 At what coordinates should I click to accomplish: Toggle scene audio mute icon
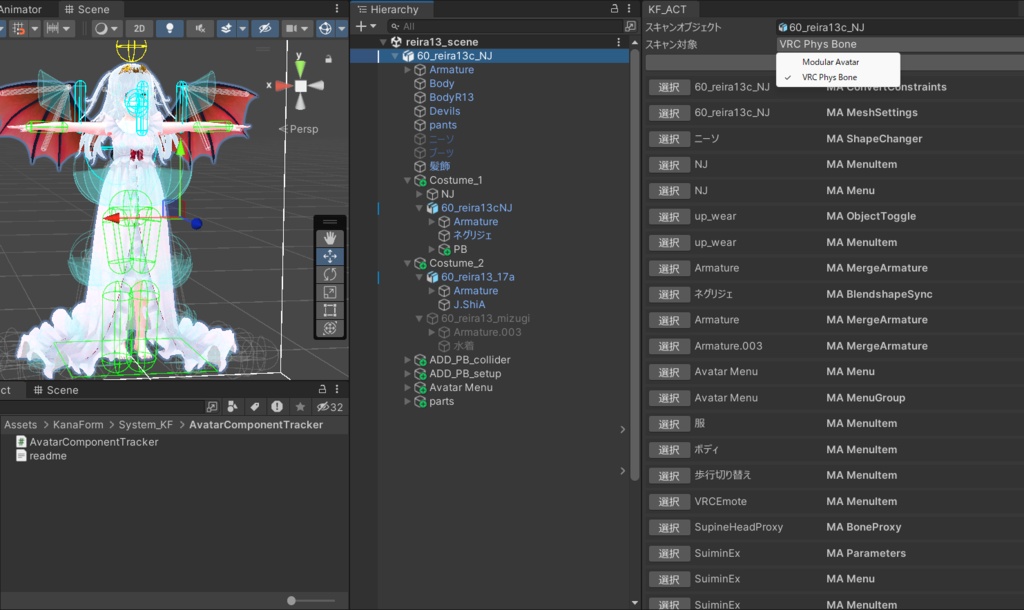pyautogui.click(x=200, y=28)
